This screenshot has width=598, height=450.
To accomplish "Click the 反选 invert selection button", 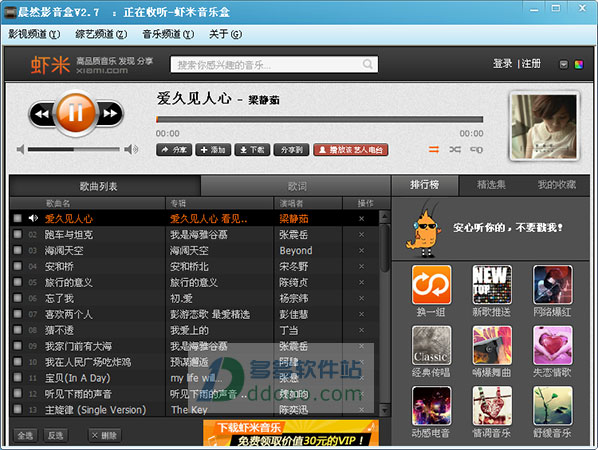I will click(x=56, y=435).
